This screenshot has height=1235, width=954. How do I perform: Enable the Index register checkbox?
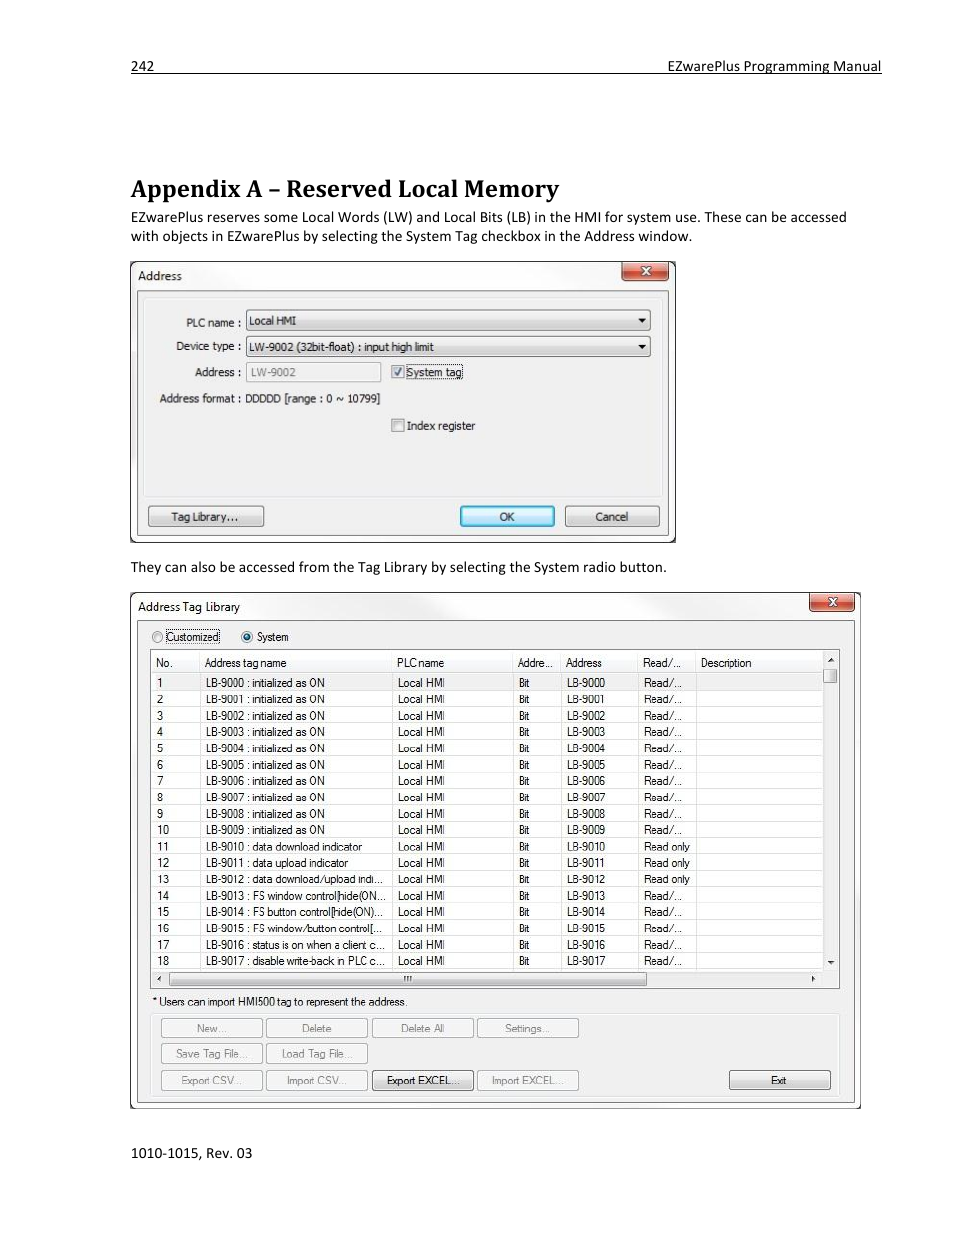pos(397,426)
